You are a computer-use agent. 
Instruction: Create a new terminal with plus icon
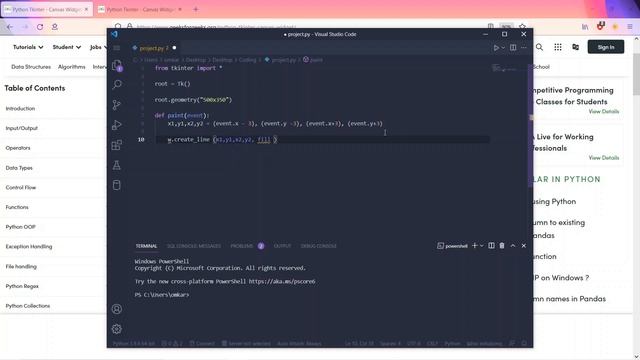click(x=475, y=246)
